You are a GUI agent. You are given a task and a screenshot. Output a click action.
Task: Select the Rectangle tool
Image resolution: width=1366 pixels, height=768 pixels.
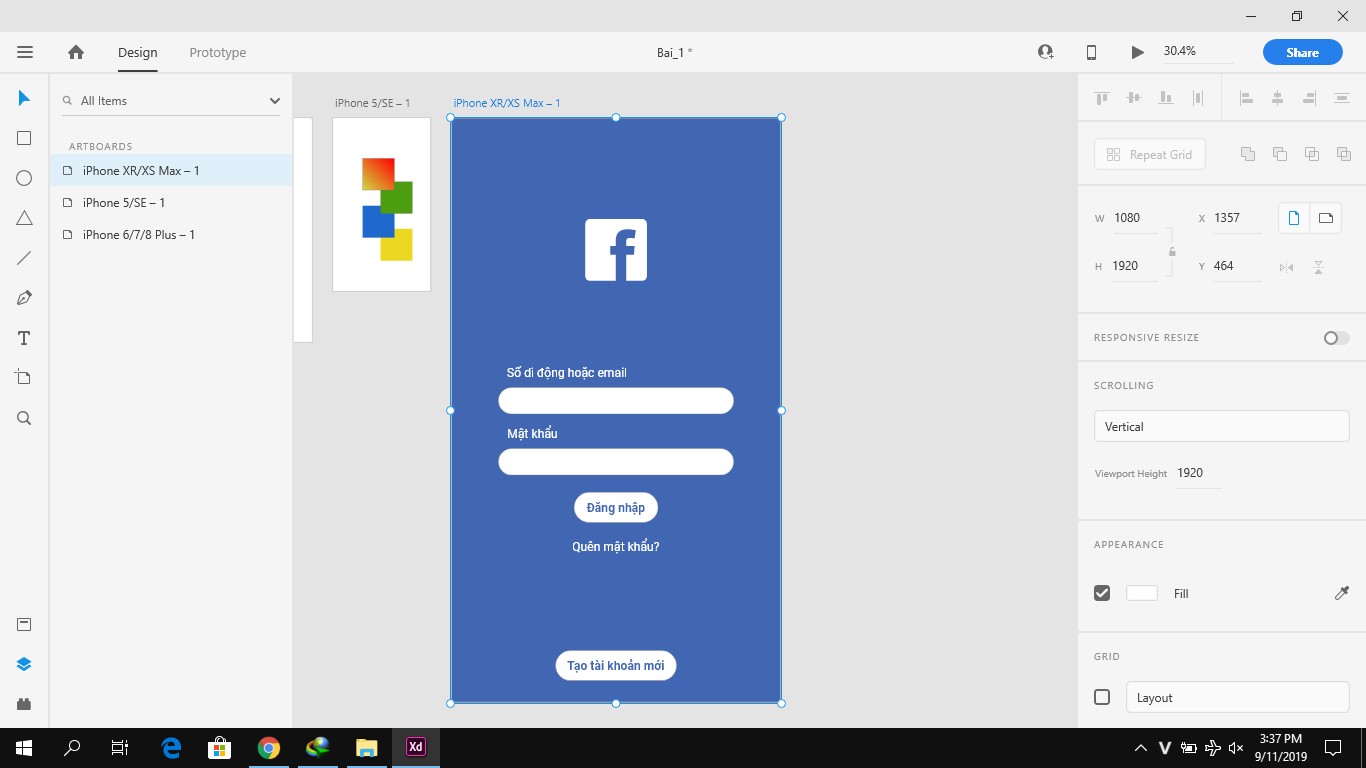tap(24, 138)
